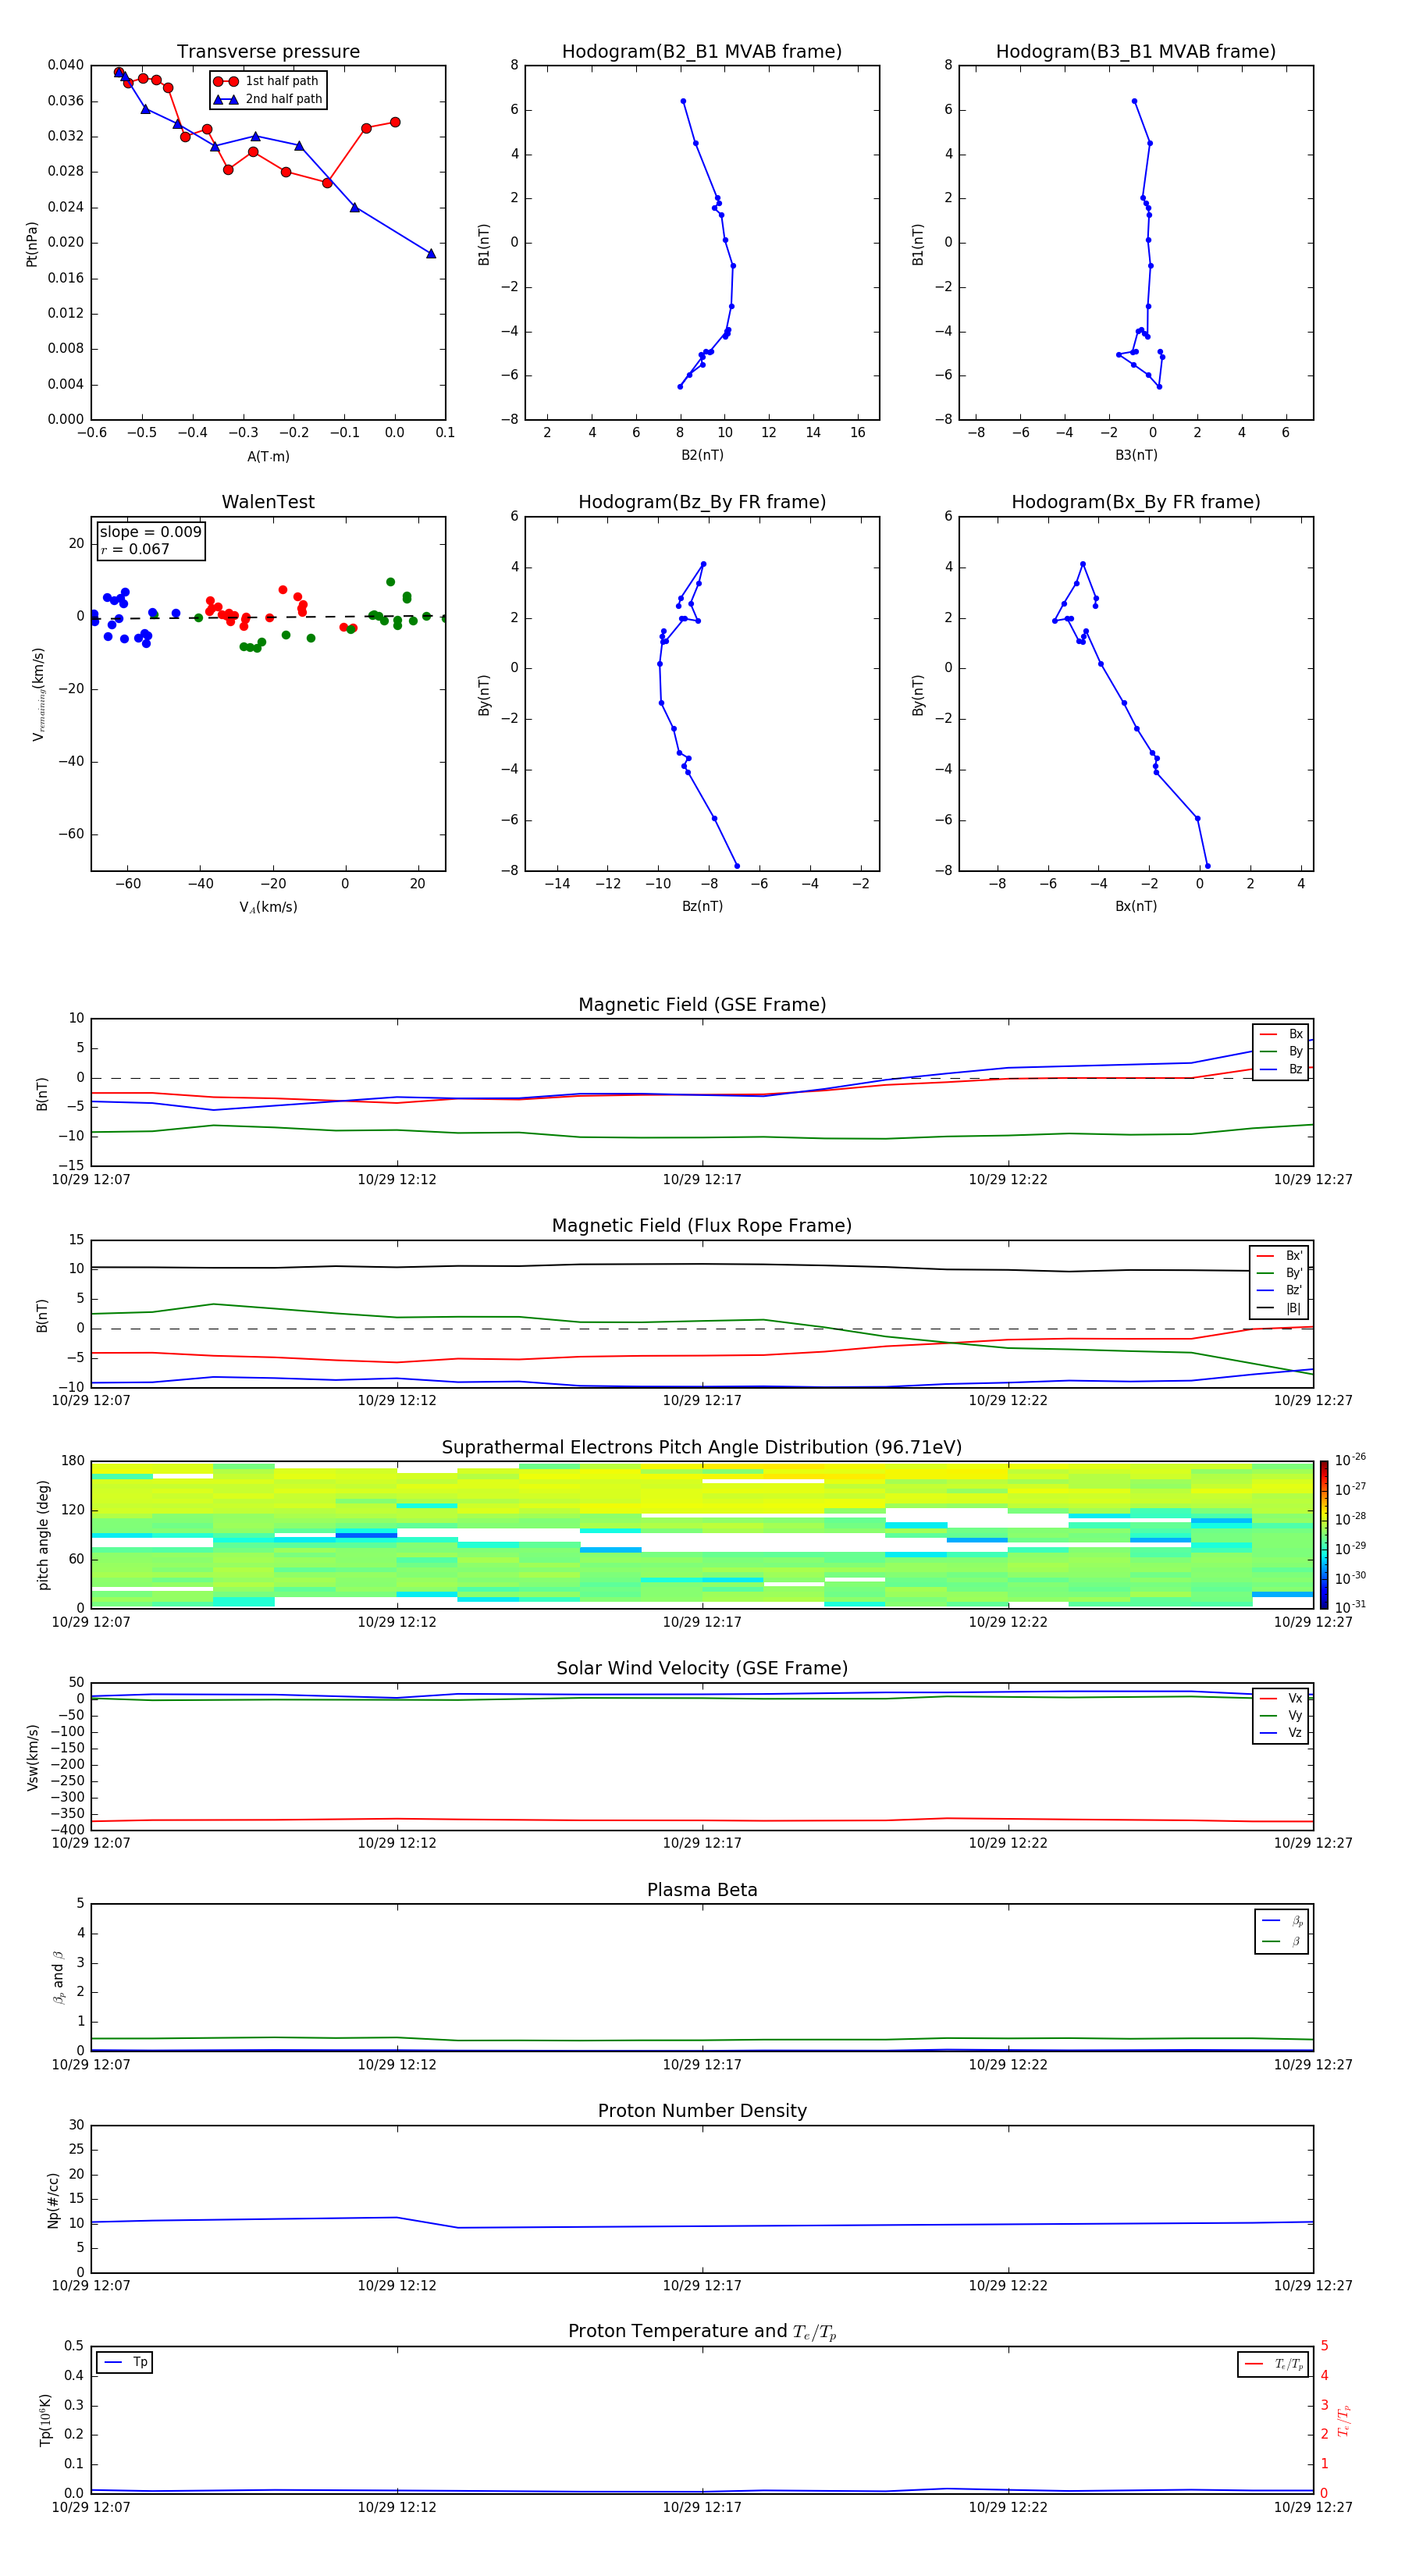Click the pitch angle color bar

[x=1323, y=1534]
